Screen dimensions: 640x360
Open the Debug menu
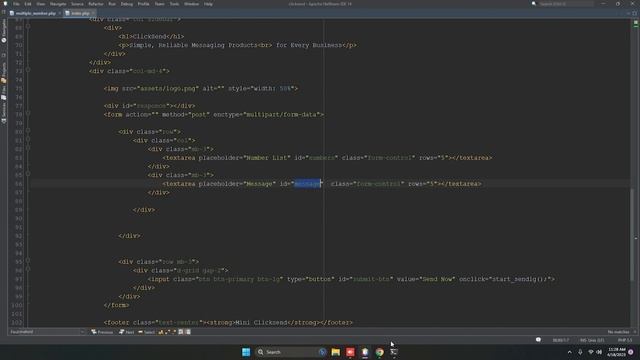pos(127,4)
